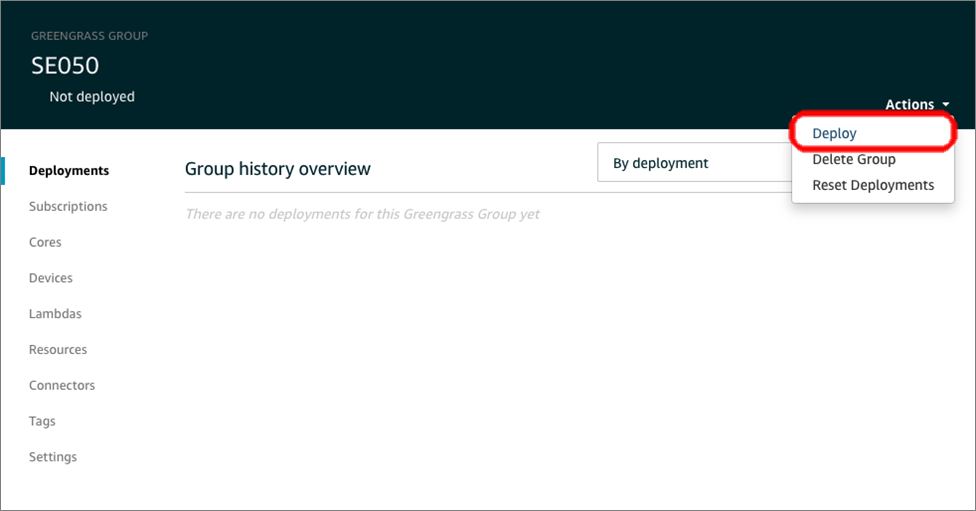976x511 pixels.
Task: Click the Actions dropdown caret arrow
Action: pos(946,105)
